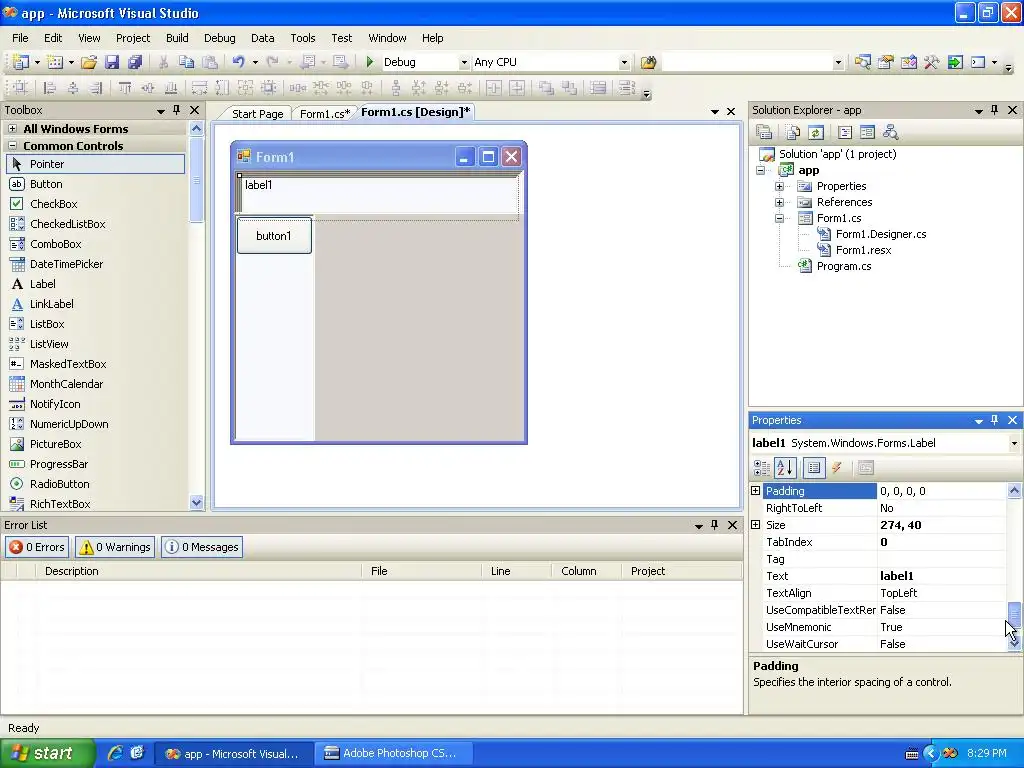Switch to the Start Page tab
The image size is (1024, 768).
click(257, 114)
